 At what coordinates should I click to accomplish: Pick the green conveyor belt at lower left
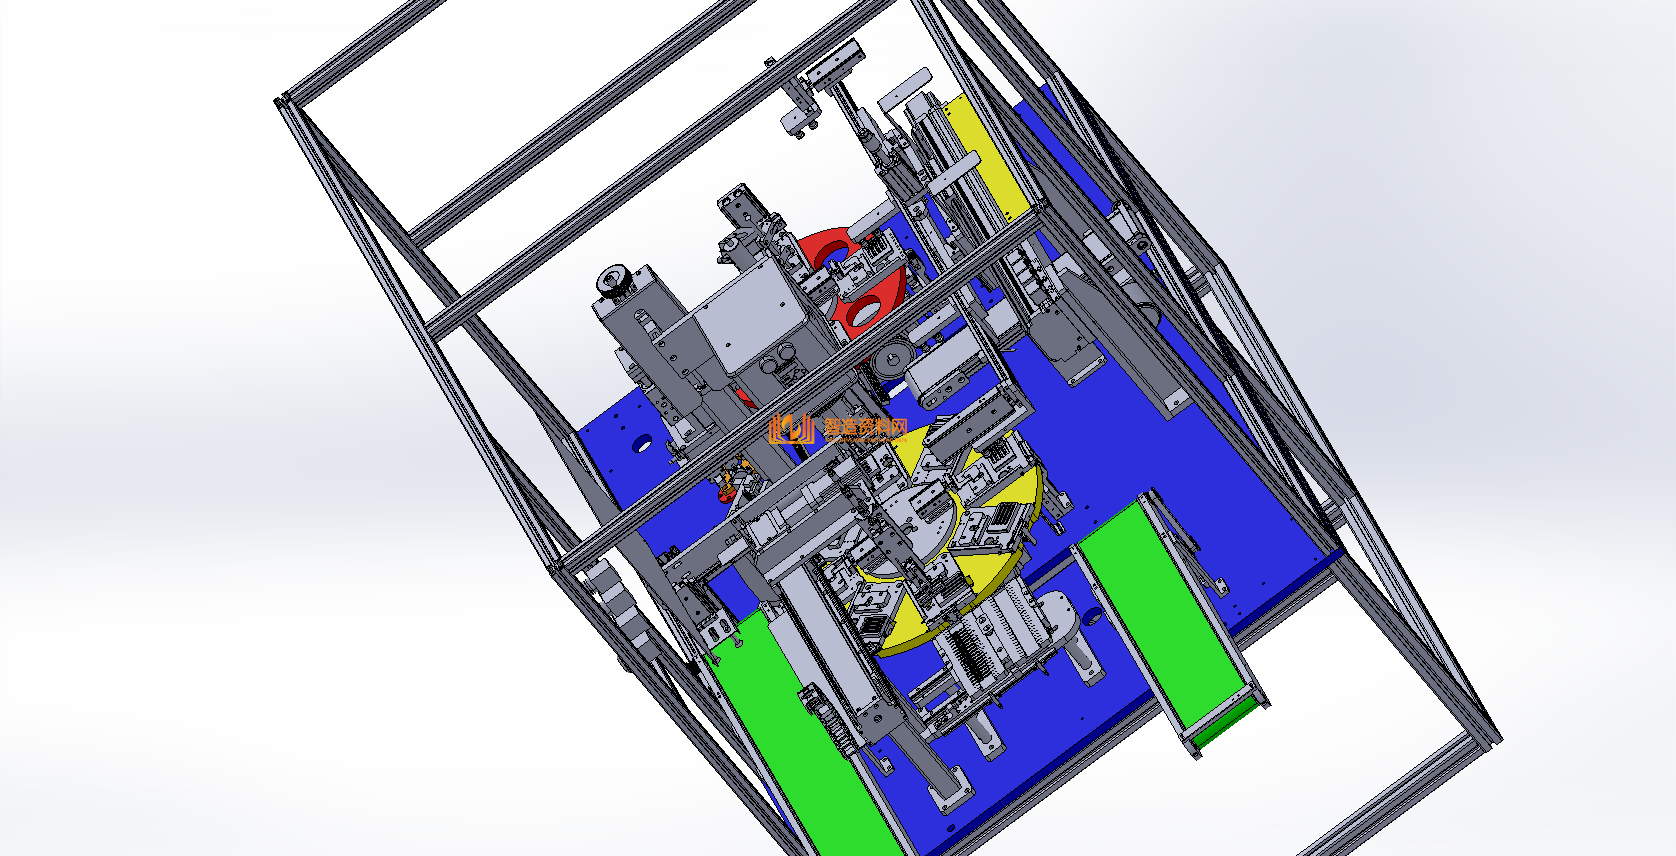tap(800, 740)
